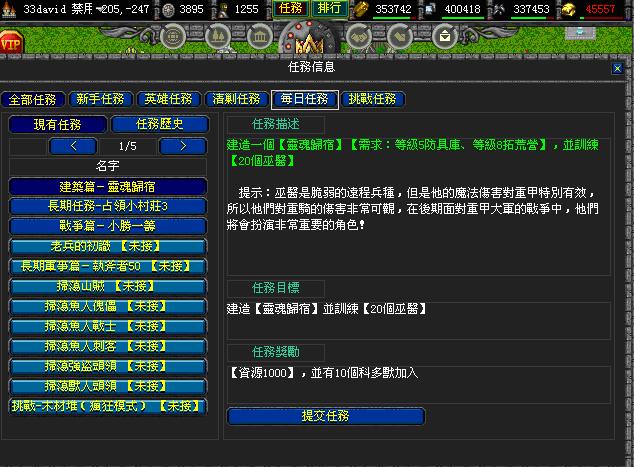Image resolution: width=634 pixels, height=467 pixels.
Task: Close the 任務信息 panel with X
Action: (x=617, y=68)
